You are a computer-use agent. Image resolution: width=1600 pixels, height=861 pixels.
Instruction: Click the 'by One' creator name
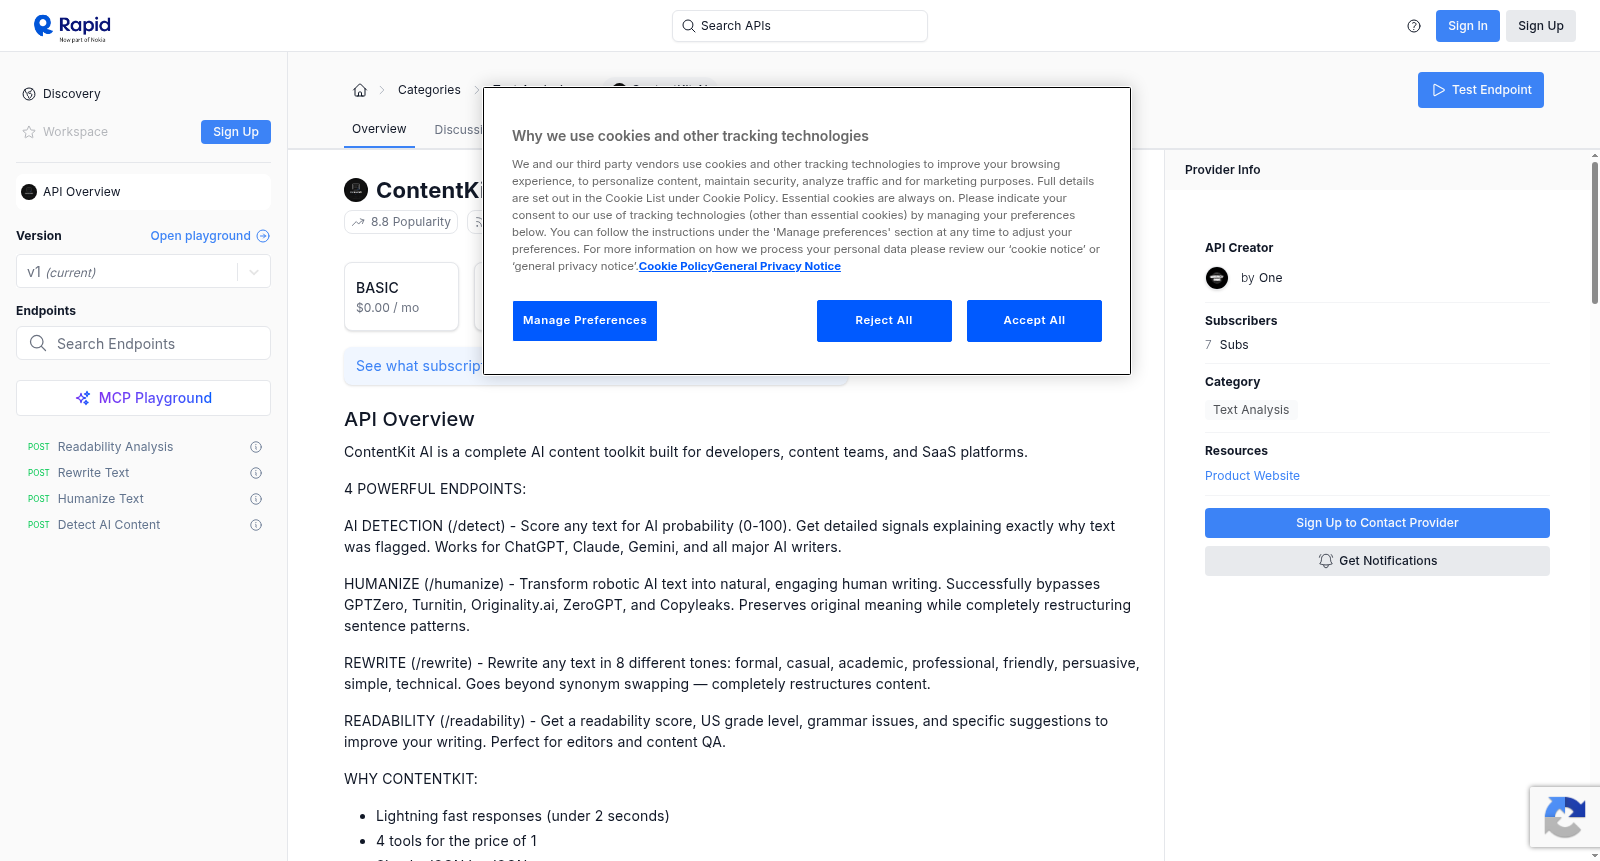point(1261,278)
